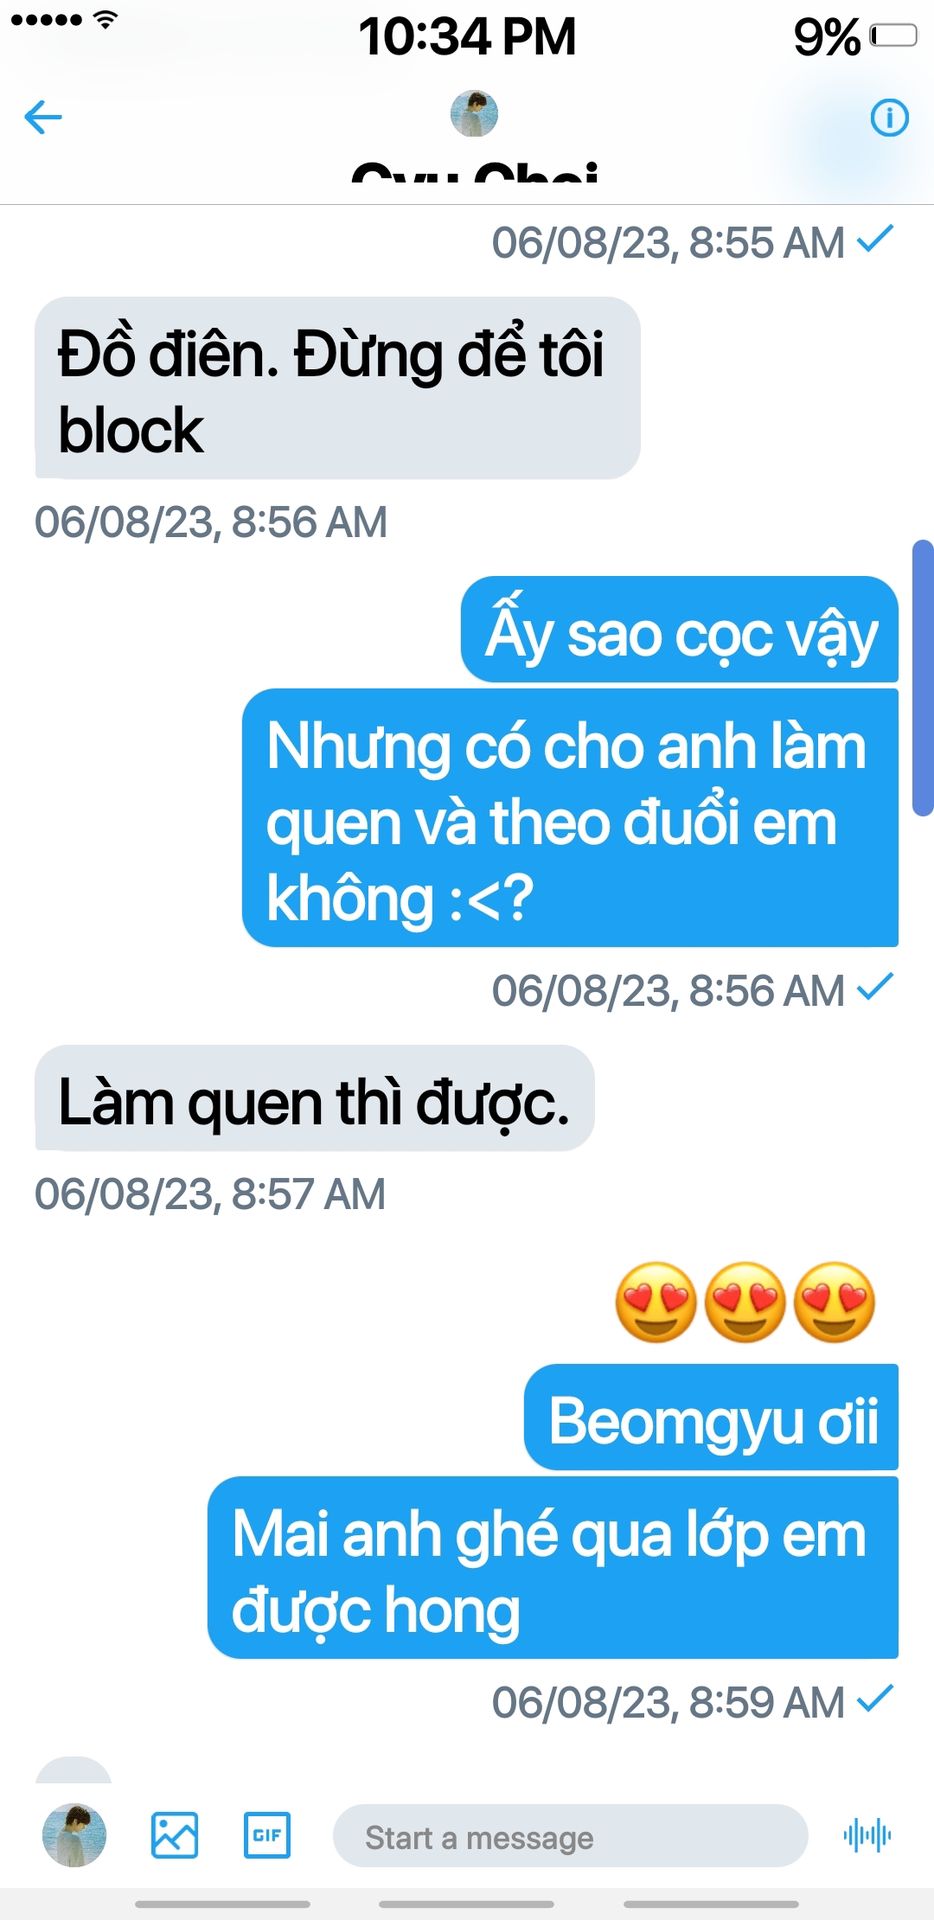Tap the 8:56 AM sent checkmark

tap(876, 986)
